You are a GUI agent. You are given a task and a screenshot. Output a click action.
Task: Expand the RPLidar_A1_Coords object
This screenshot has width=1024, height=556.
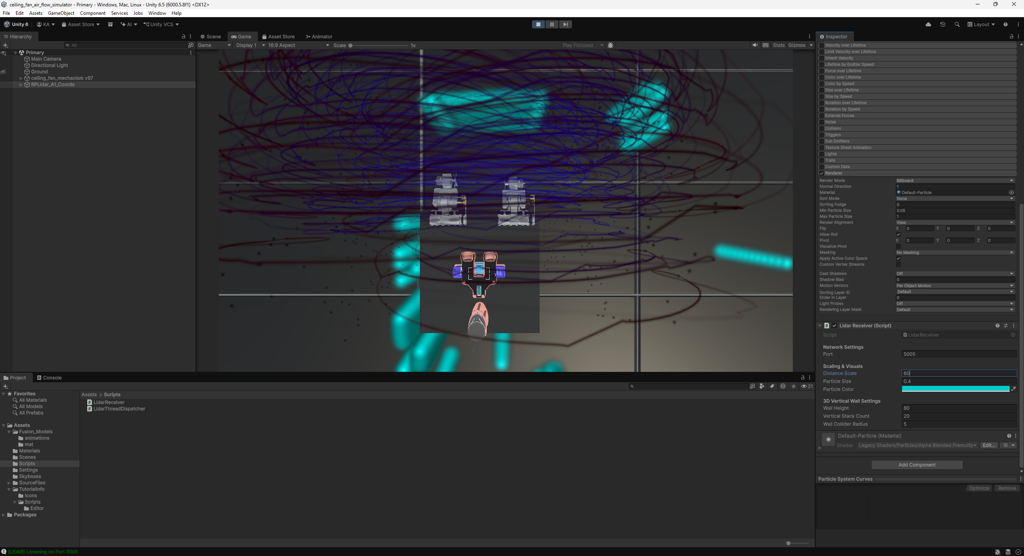point(21,84)
